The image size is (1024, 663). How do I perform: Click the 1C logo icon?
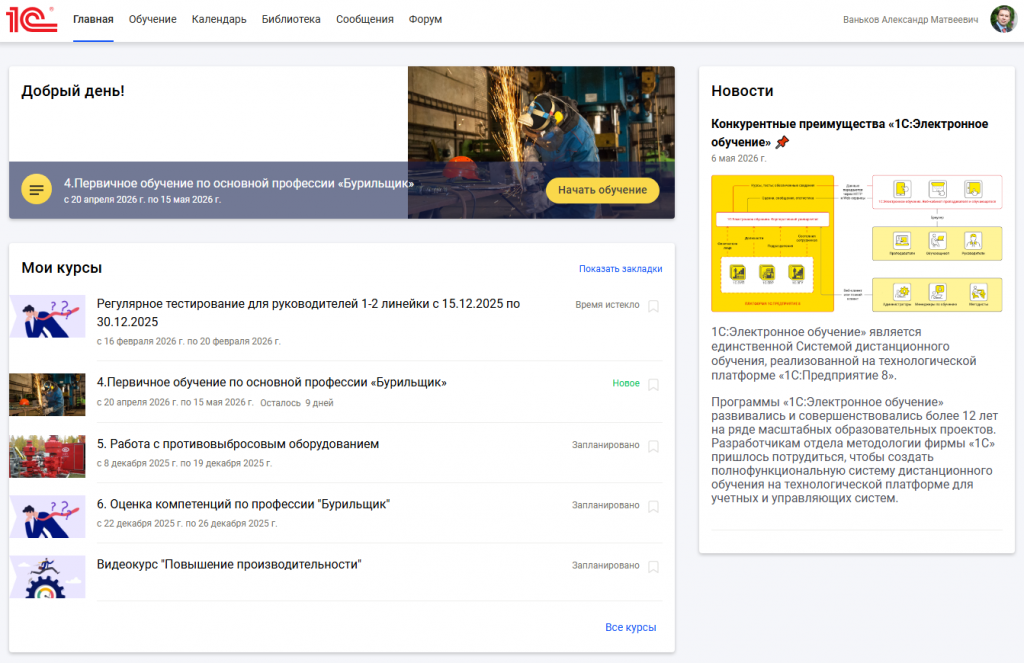[x=31, y=20]
